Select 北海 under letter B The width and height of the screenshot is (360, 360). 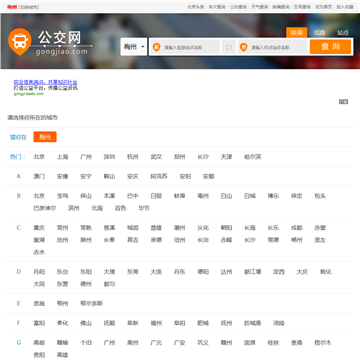tap(97, 208)
